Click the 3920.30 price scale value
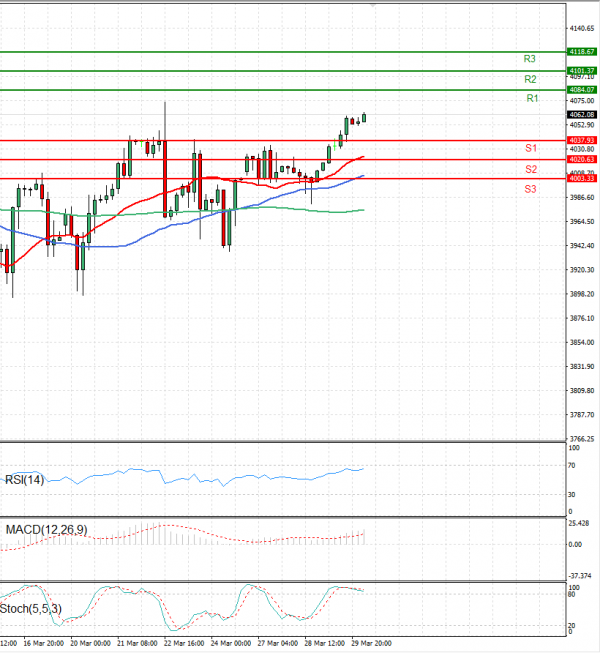The height and width of the screenshot is (653, 600). click(582, 270)
